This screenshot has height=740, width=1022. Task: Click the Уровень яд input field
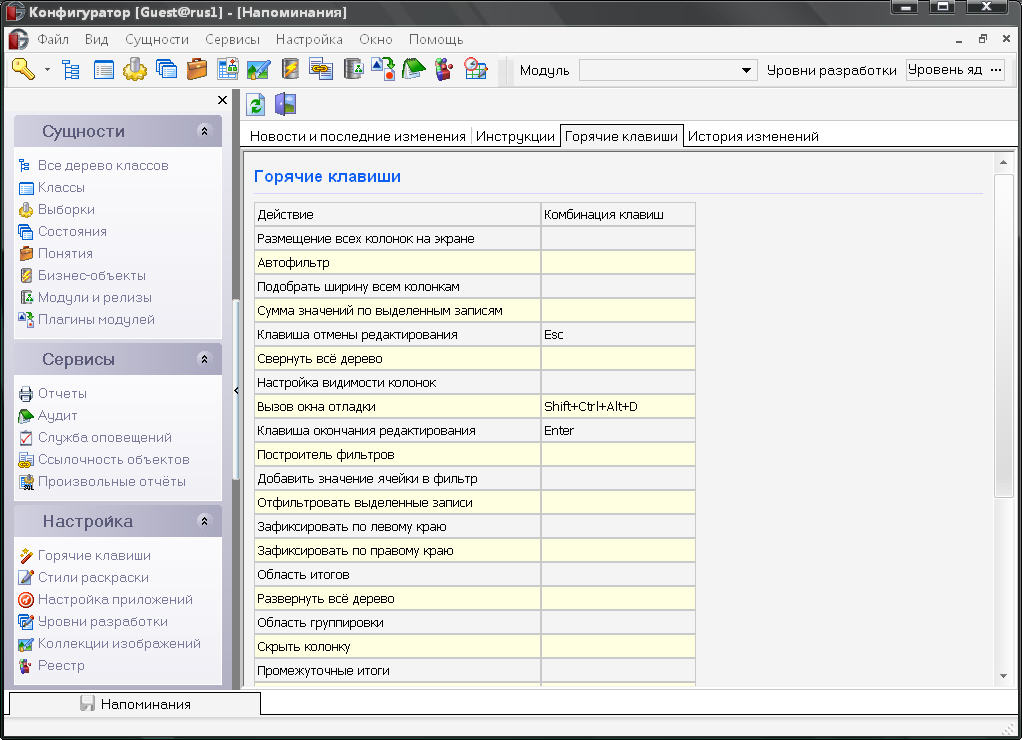click(946, 70)
